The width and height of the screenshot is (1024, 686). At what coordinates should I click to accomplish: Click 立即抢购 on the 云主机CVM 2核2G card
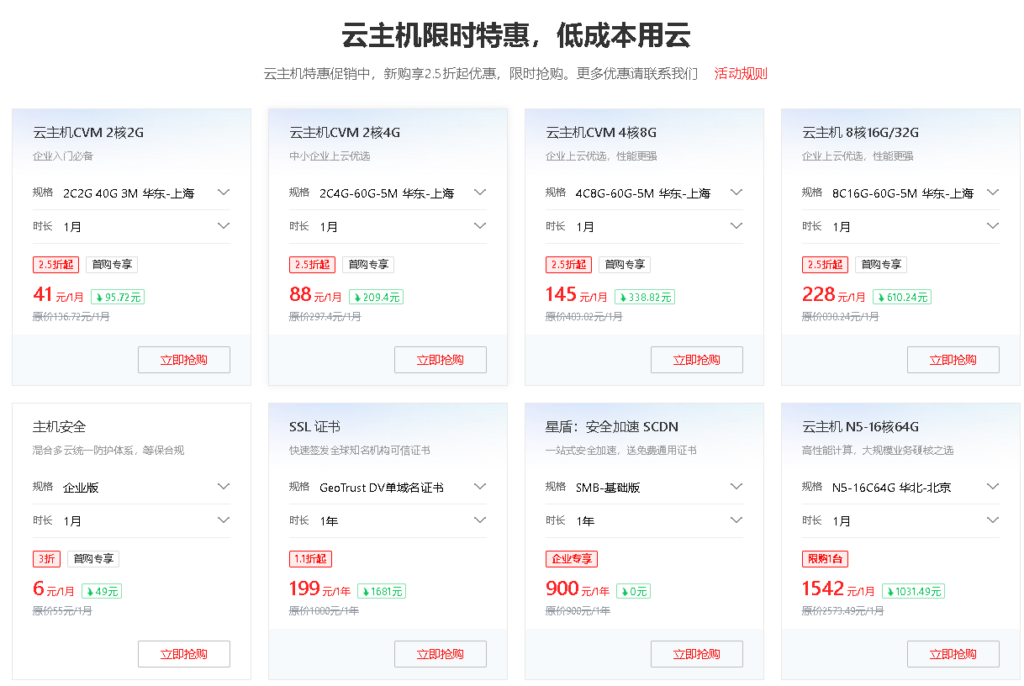(x=184, y=360)
